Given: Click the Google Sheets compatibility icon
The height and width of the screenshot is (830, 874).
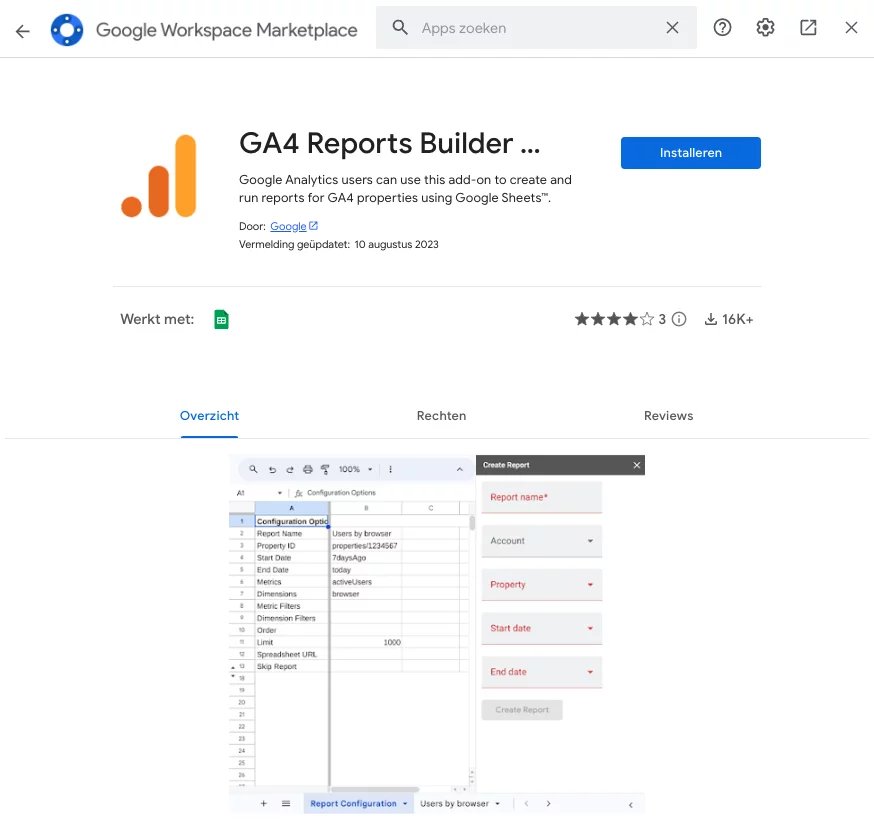Looking at the screenshot, I should (221, 320).
